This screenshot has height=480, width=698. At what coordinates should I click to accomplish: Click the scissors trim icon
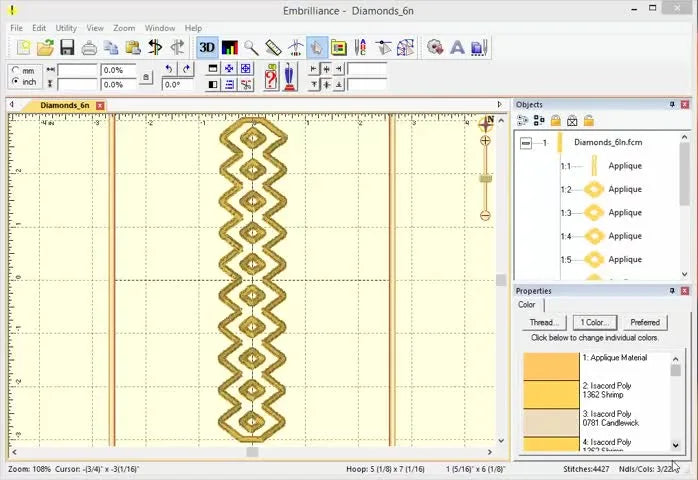245,84
